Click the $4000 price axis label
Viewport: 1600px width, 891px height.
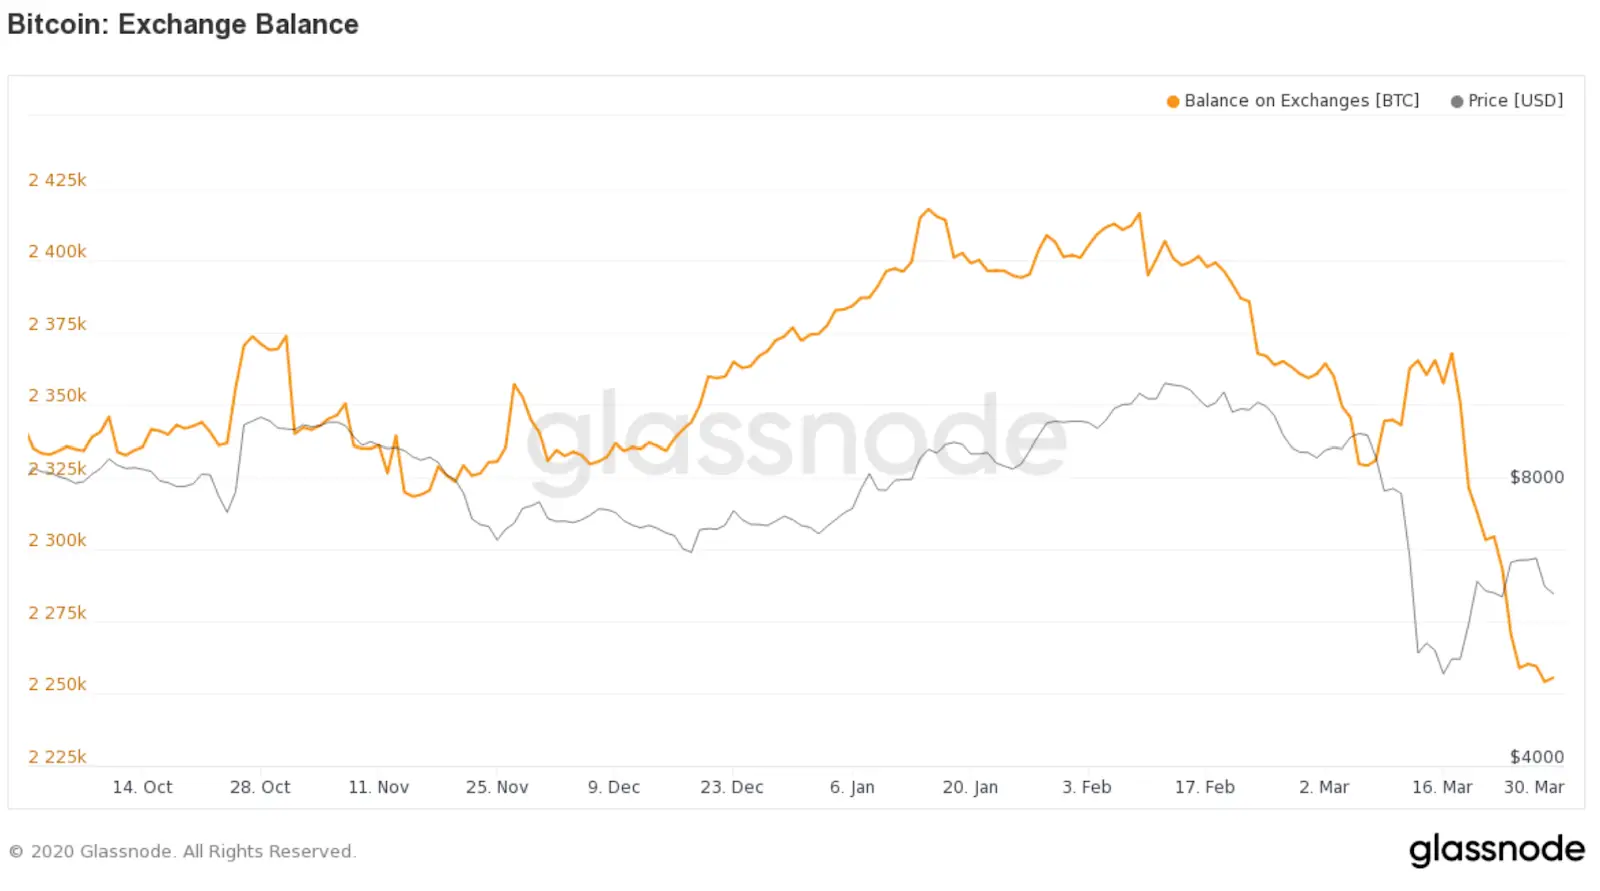pyautogui.click(x=1537, y=757)
